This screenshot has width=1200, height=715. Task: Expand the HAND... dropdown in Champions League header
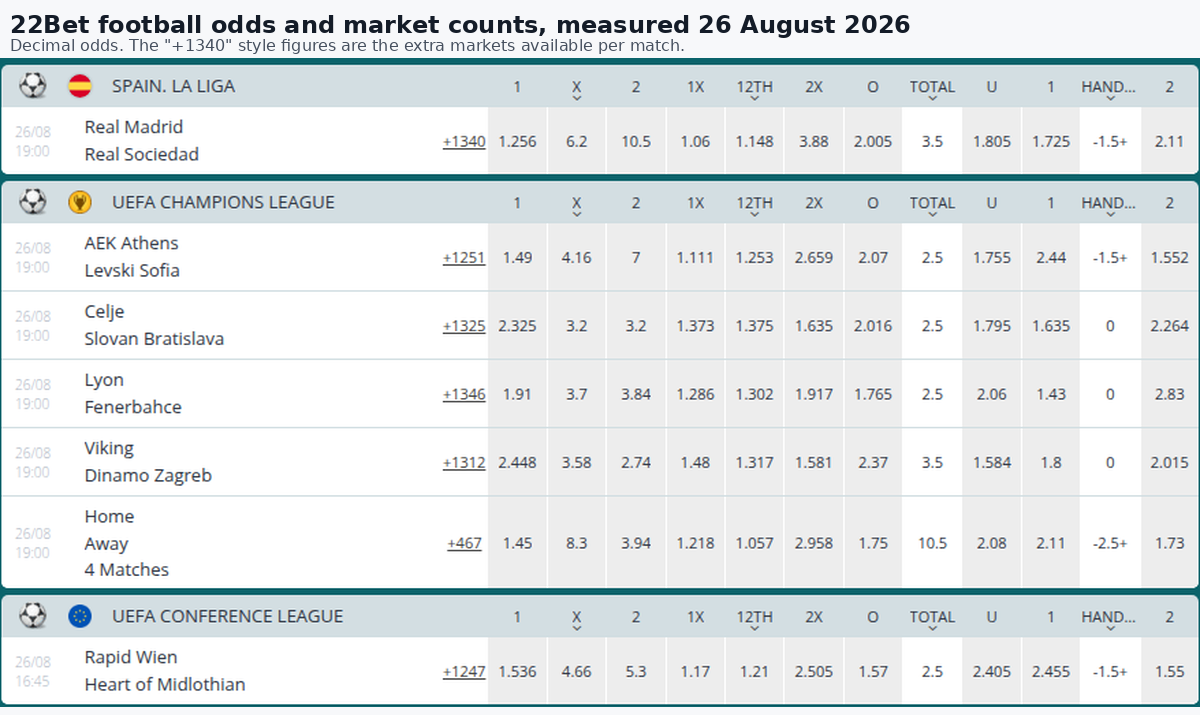pyautogui.click(x=1109, y=214)
